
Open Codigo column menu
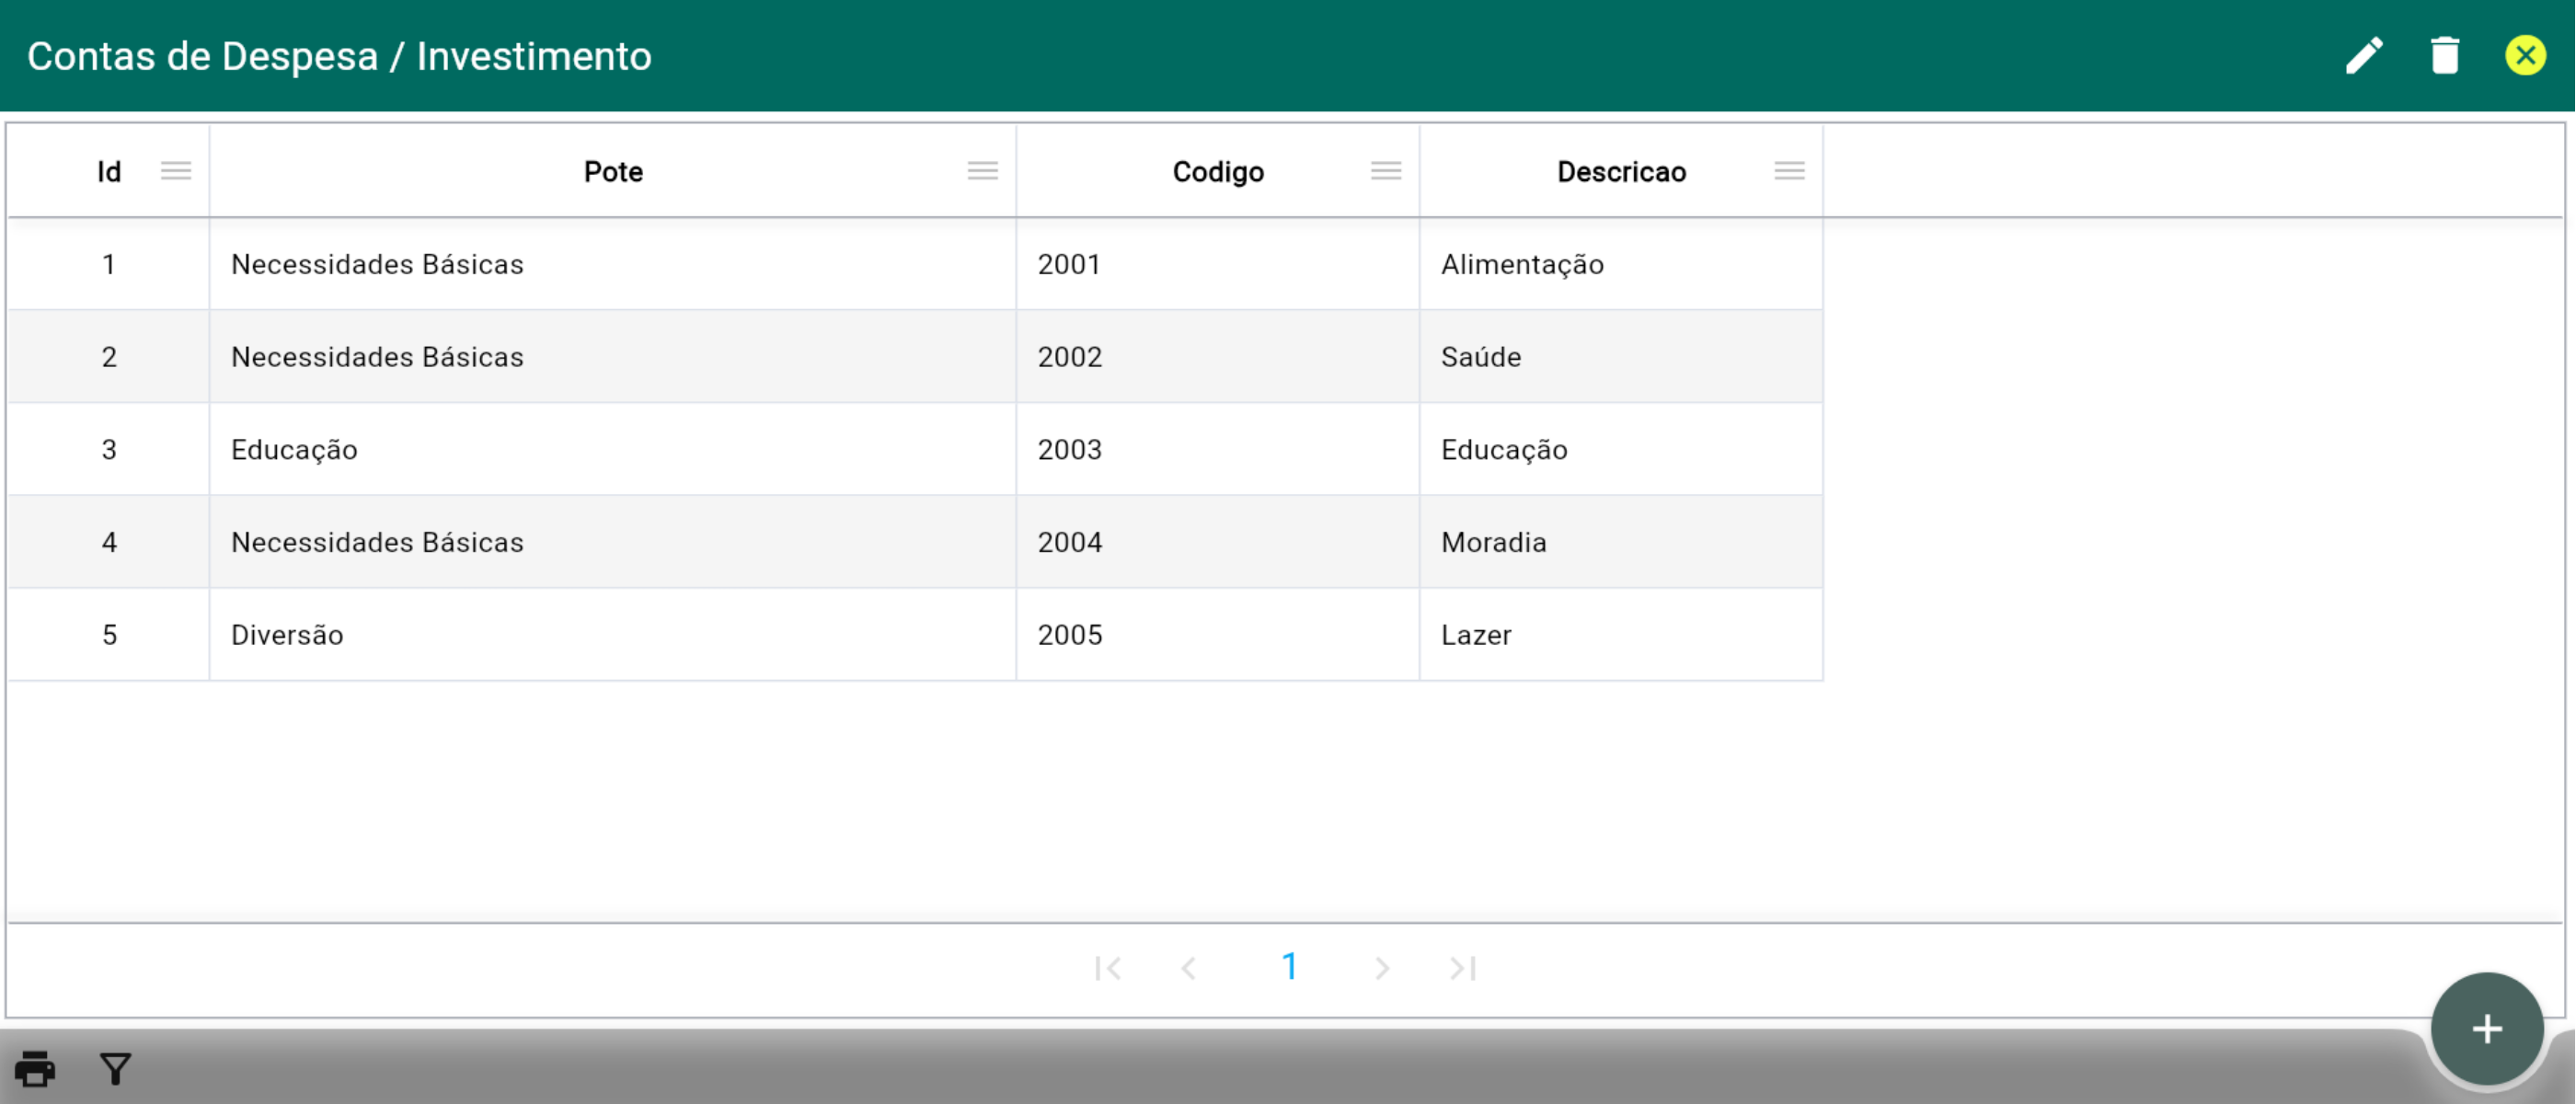coord(1386,171)
